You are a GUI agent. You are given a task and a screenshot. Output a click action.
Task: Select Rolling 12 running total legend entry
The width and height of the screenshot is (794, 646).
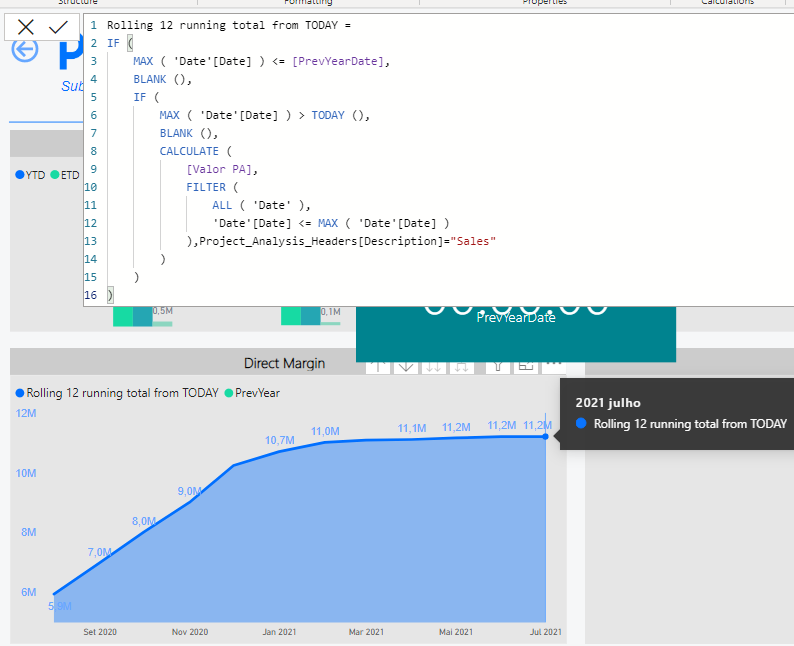[117, 393]
